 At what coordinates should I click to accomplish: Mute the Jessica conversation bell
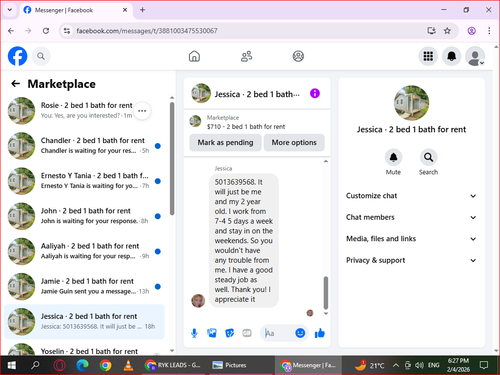click(393, 157)
